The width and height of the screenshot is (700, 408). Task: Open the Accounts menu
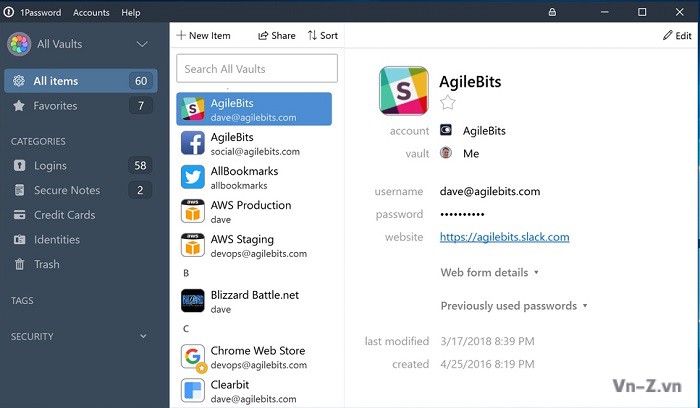coord(91,12)
